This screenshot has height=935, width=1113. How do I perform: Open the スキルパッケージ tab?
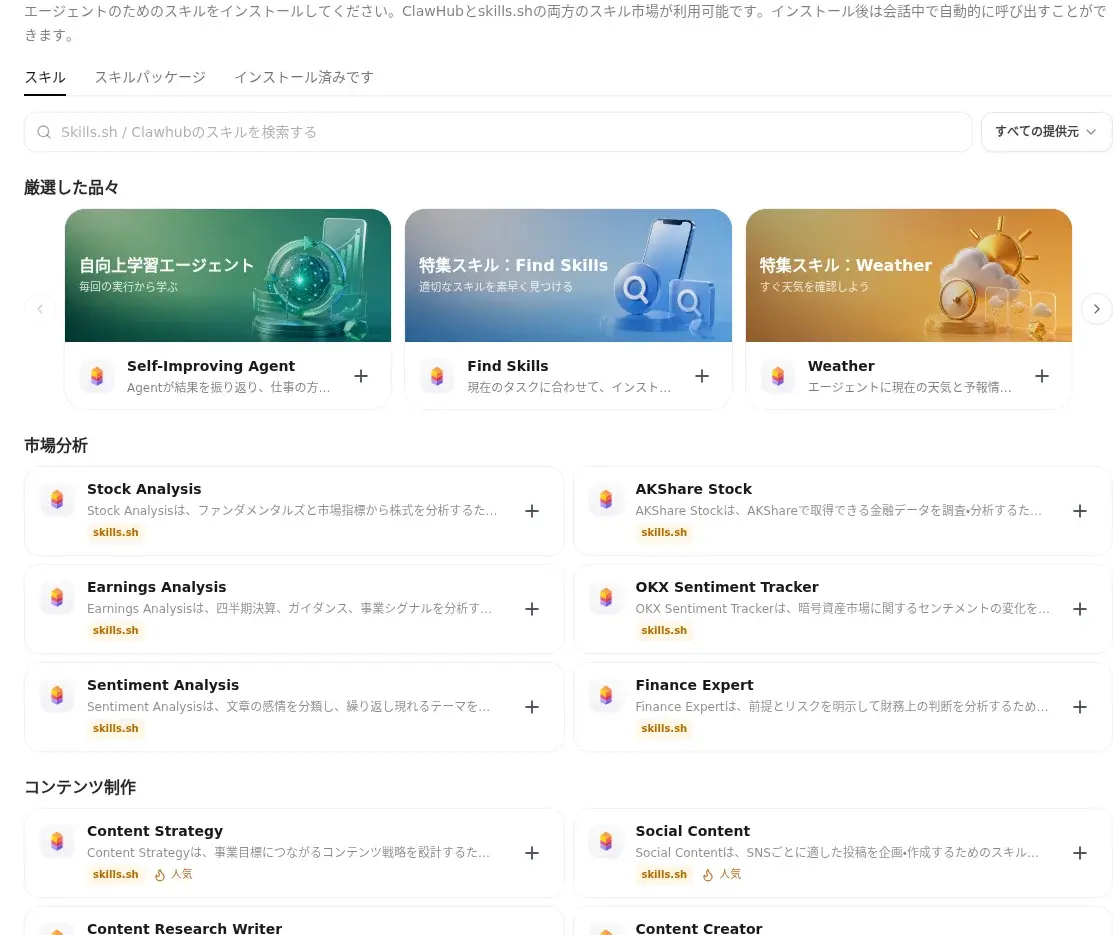pos(150,77)
